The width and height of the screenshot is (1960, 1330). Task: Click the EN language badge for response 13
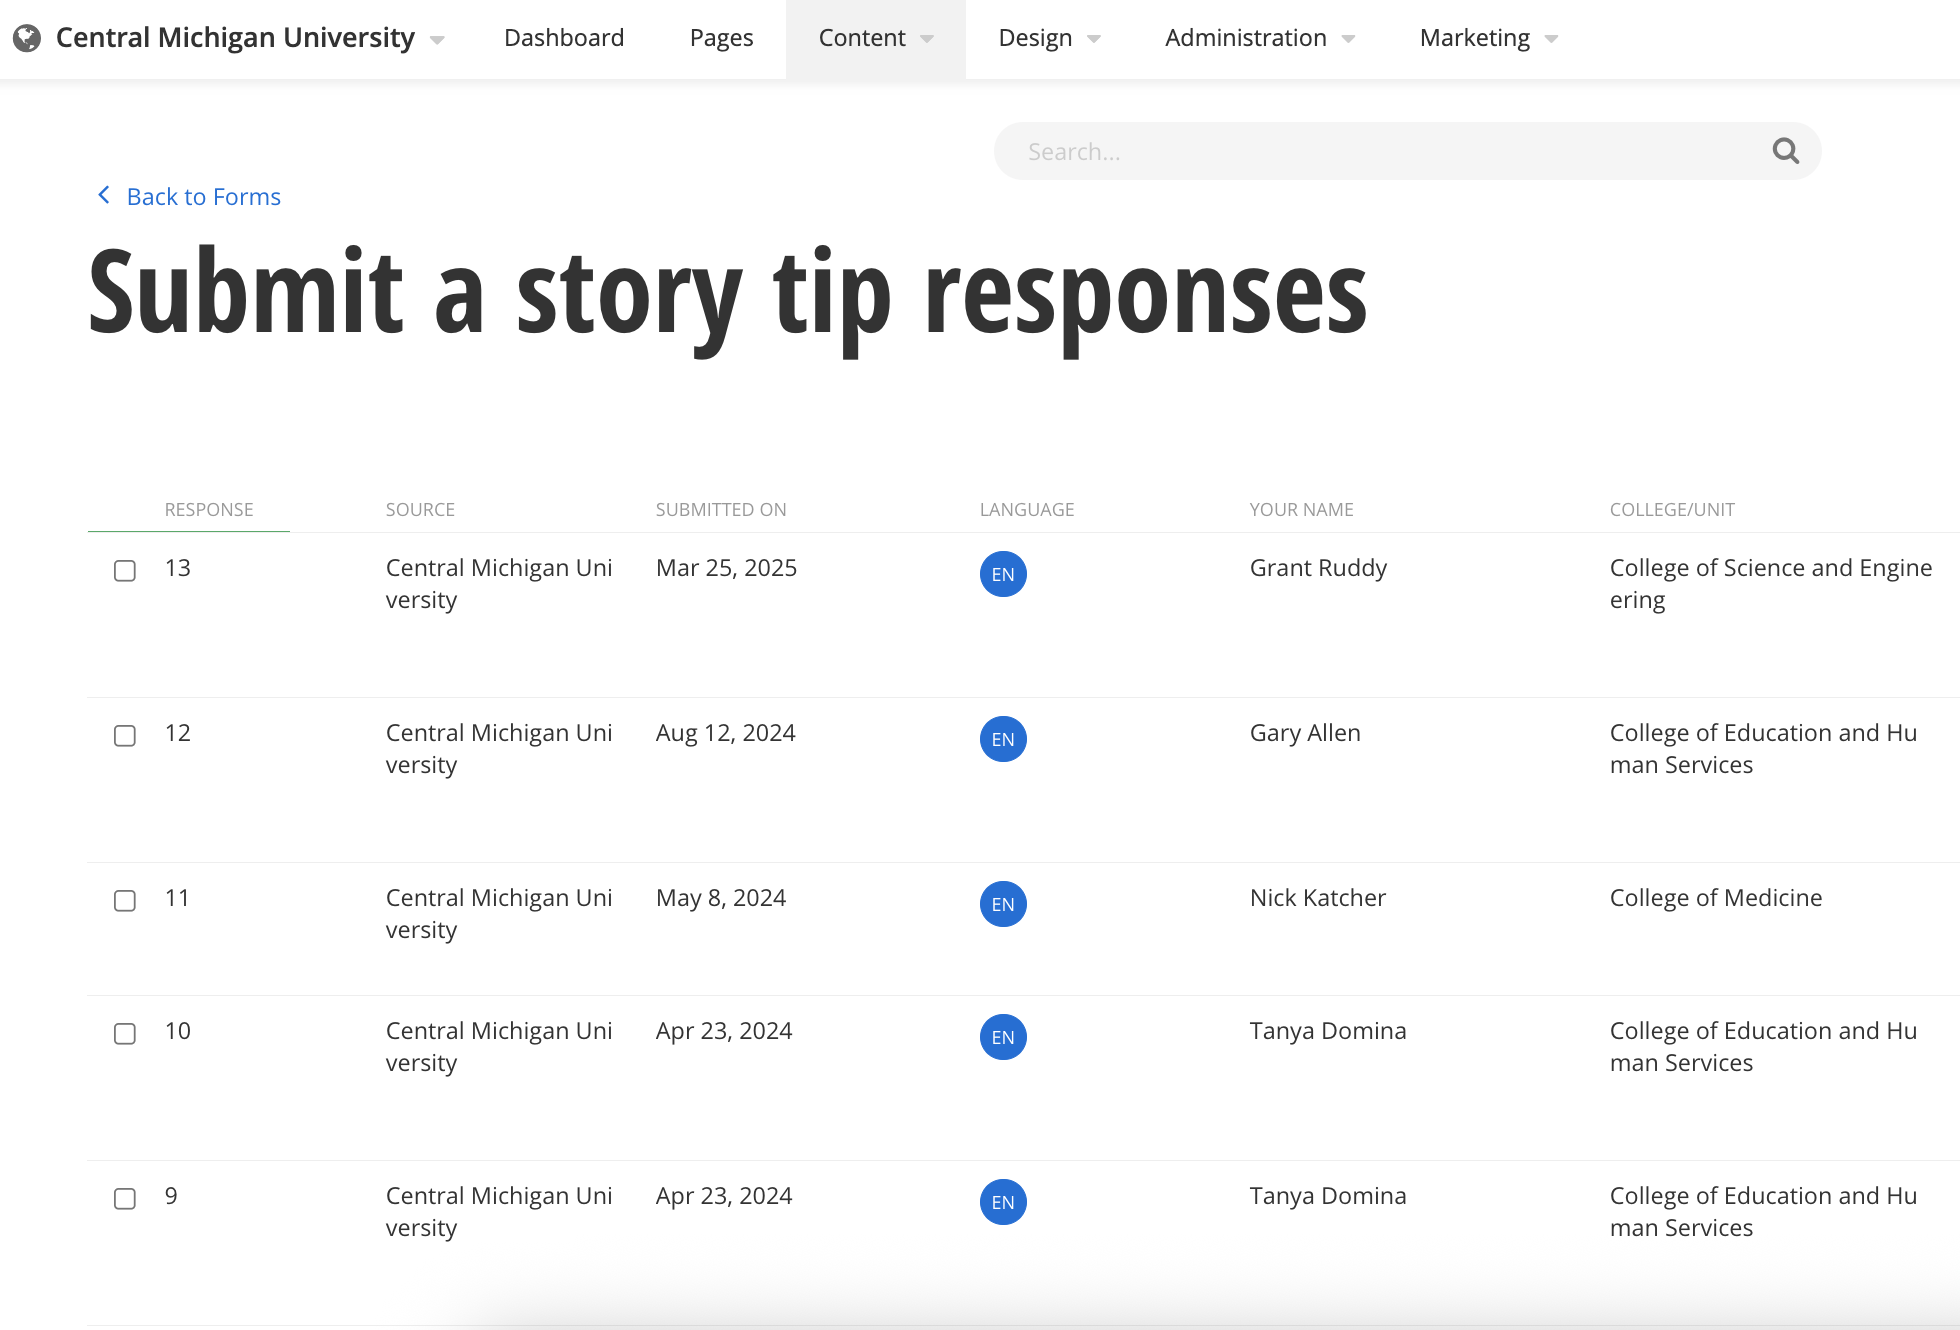pos(1002,574)
